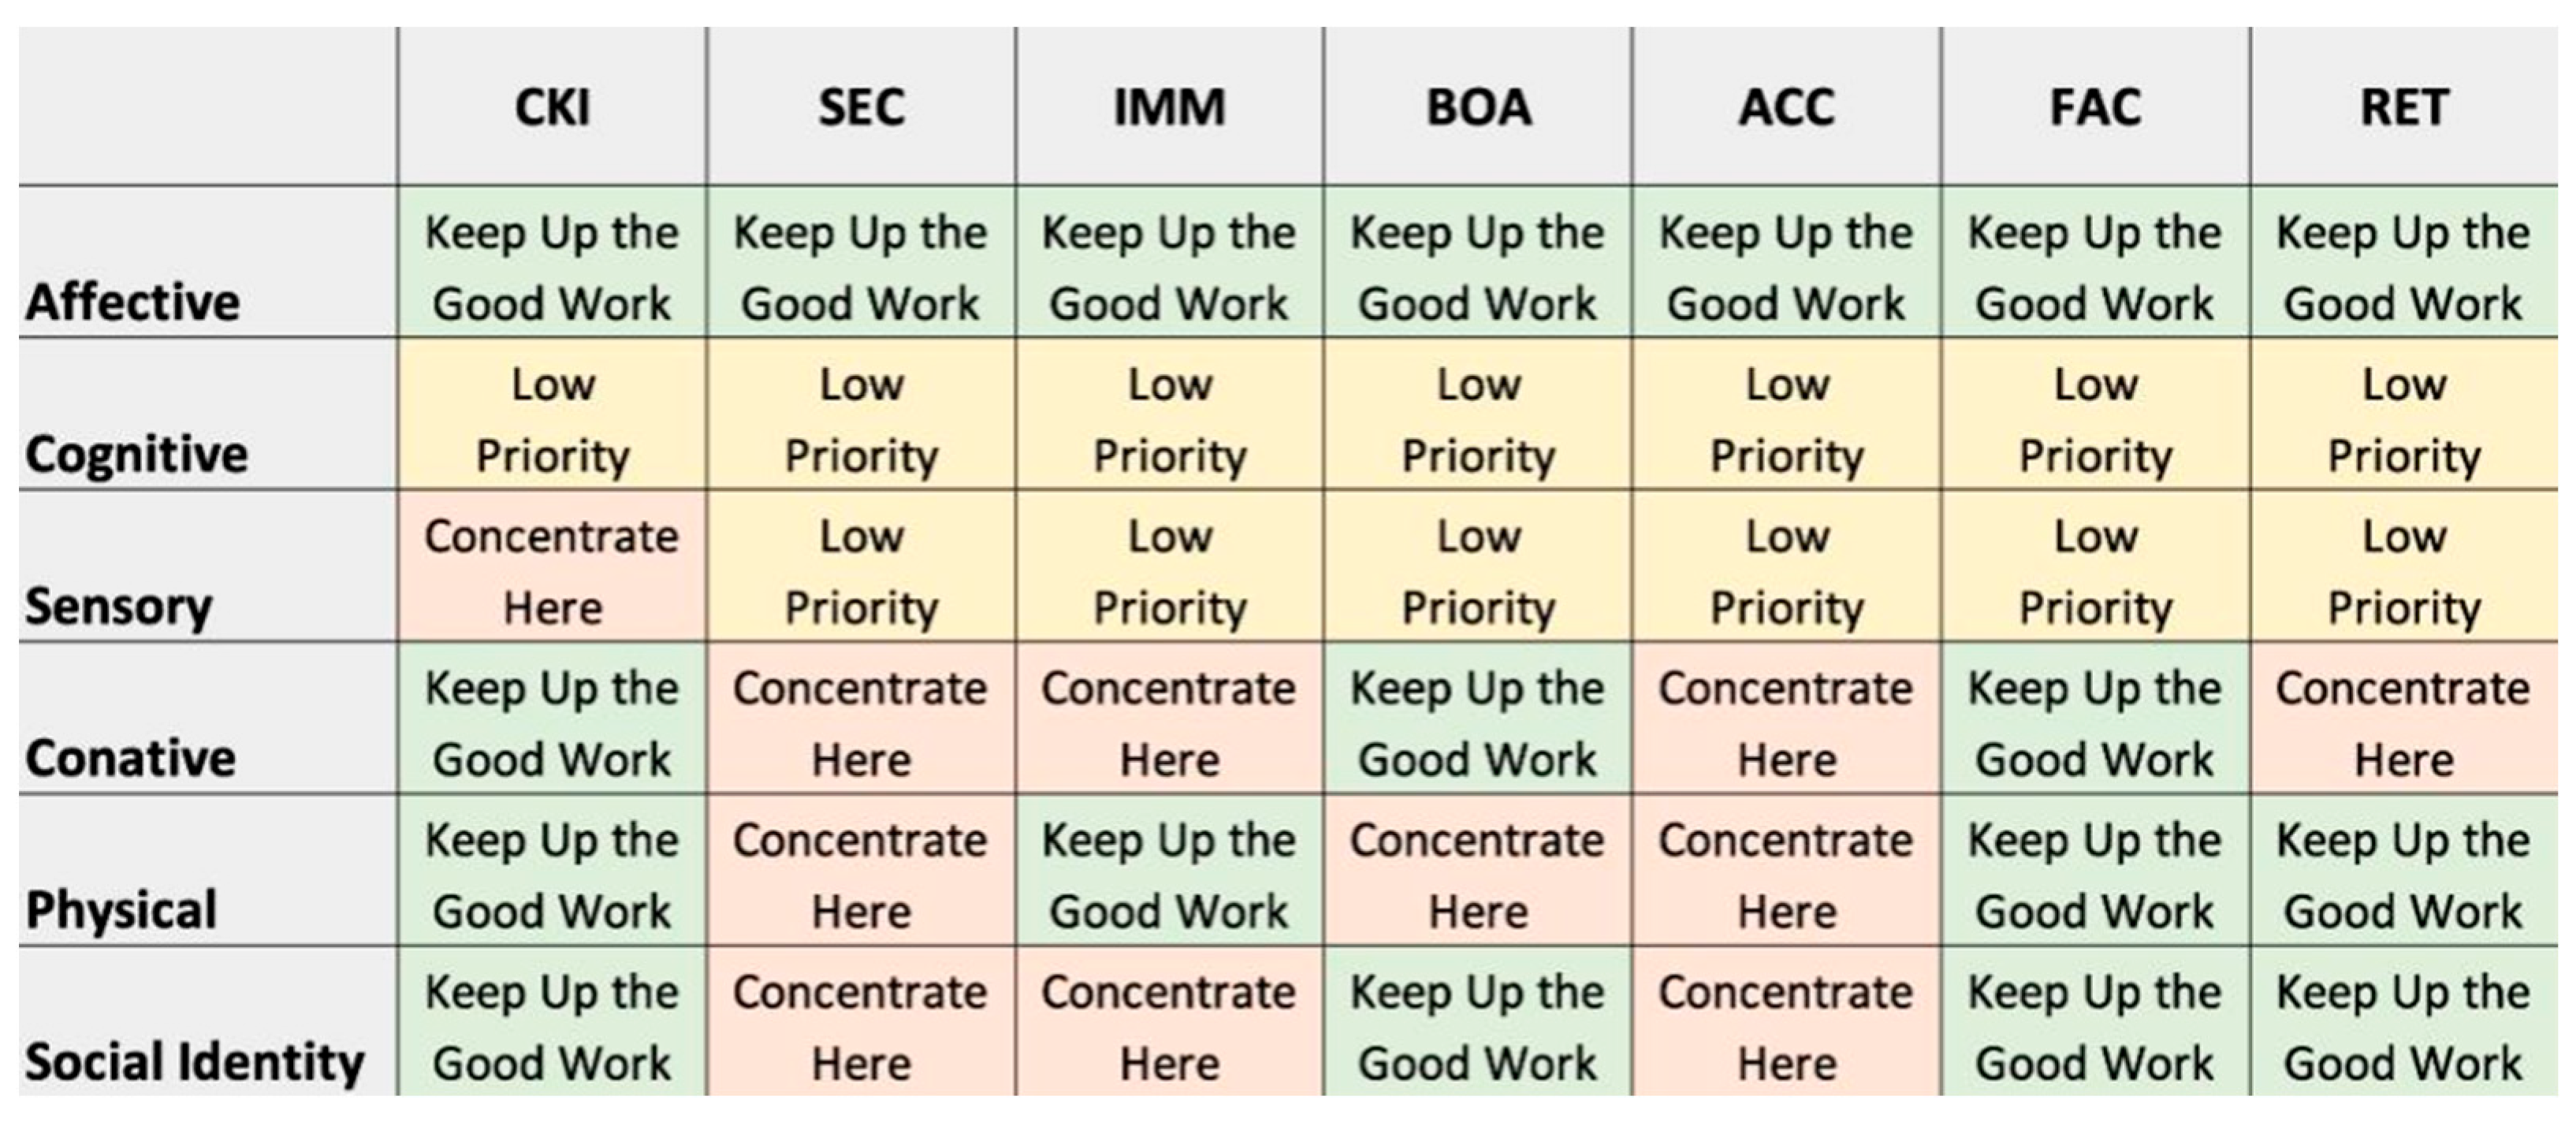Click the ACC column header
The width and height of the screenshot is (2576, 1122).
(x=1786, y=108)
